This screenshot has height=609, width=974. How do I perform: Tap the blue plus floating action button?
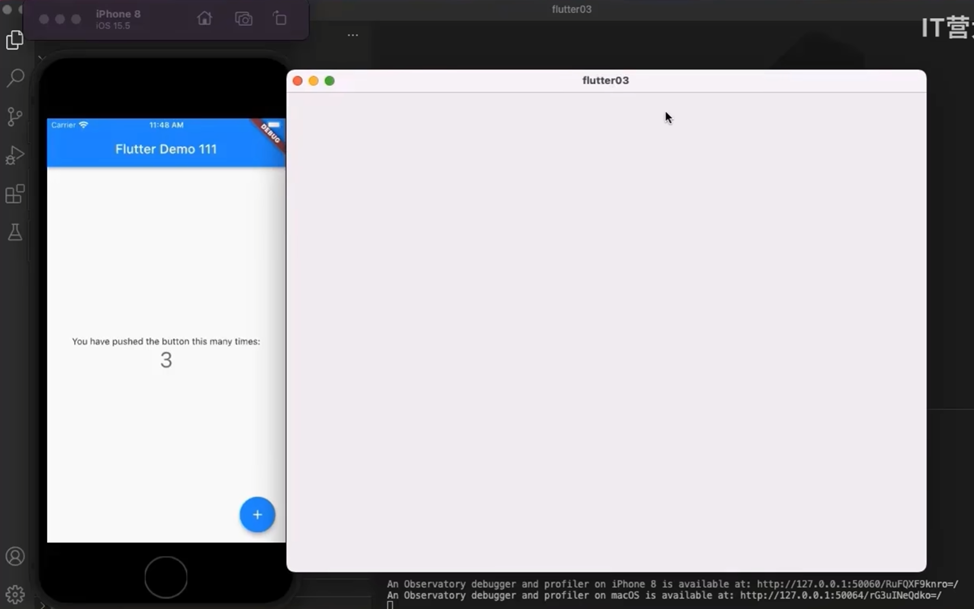257,515
